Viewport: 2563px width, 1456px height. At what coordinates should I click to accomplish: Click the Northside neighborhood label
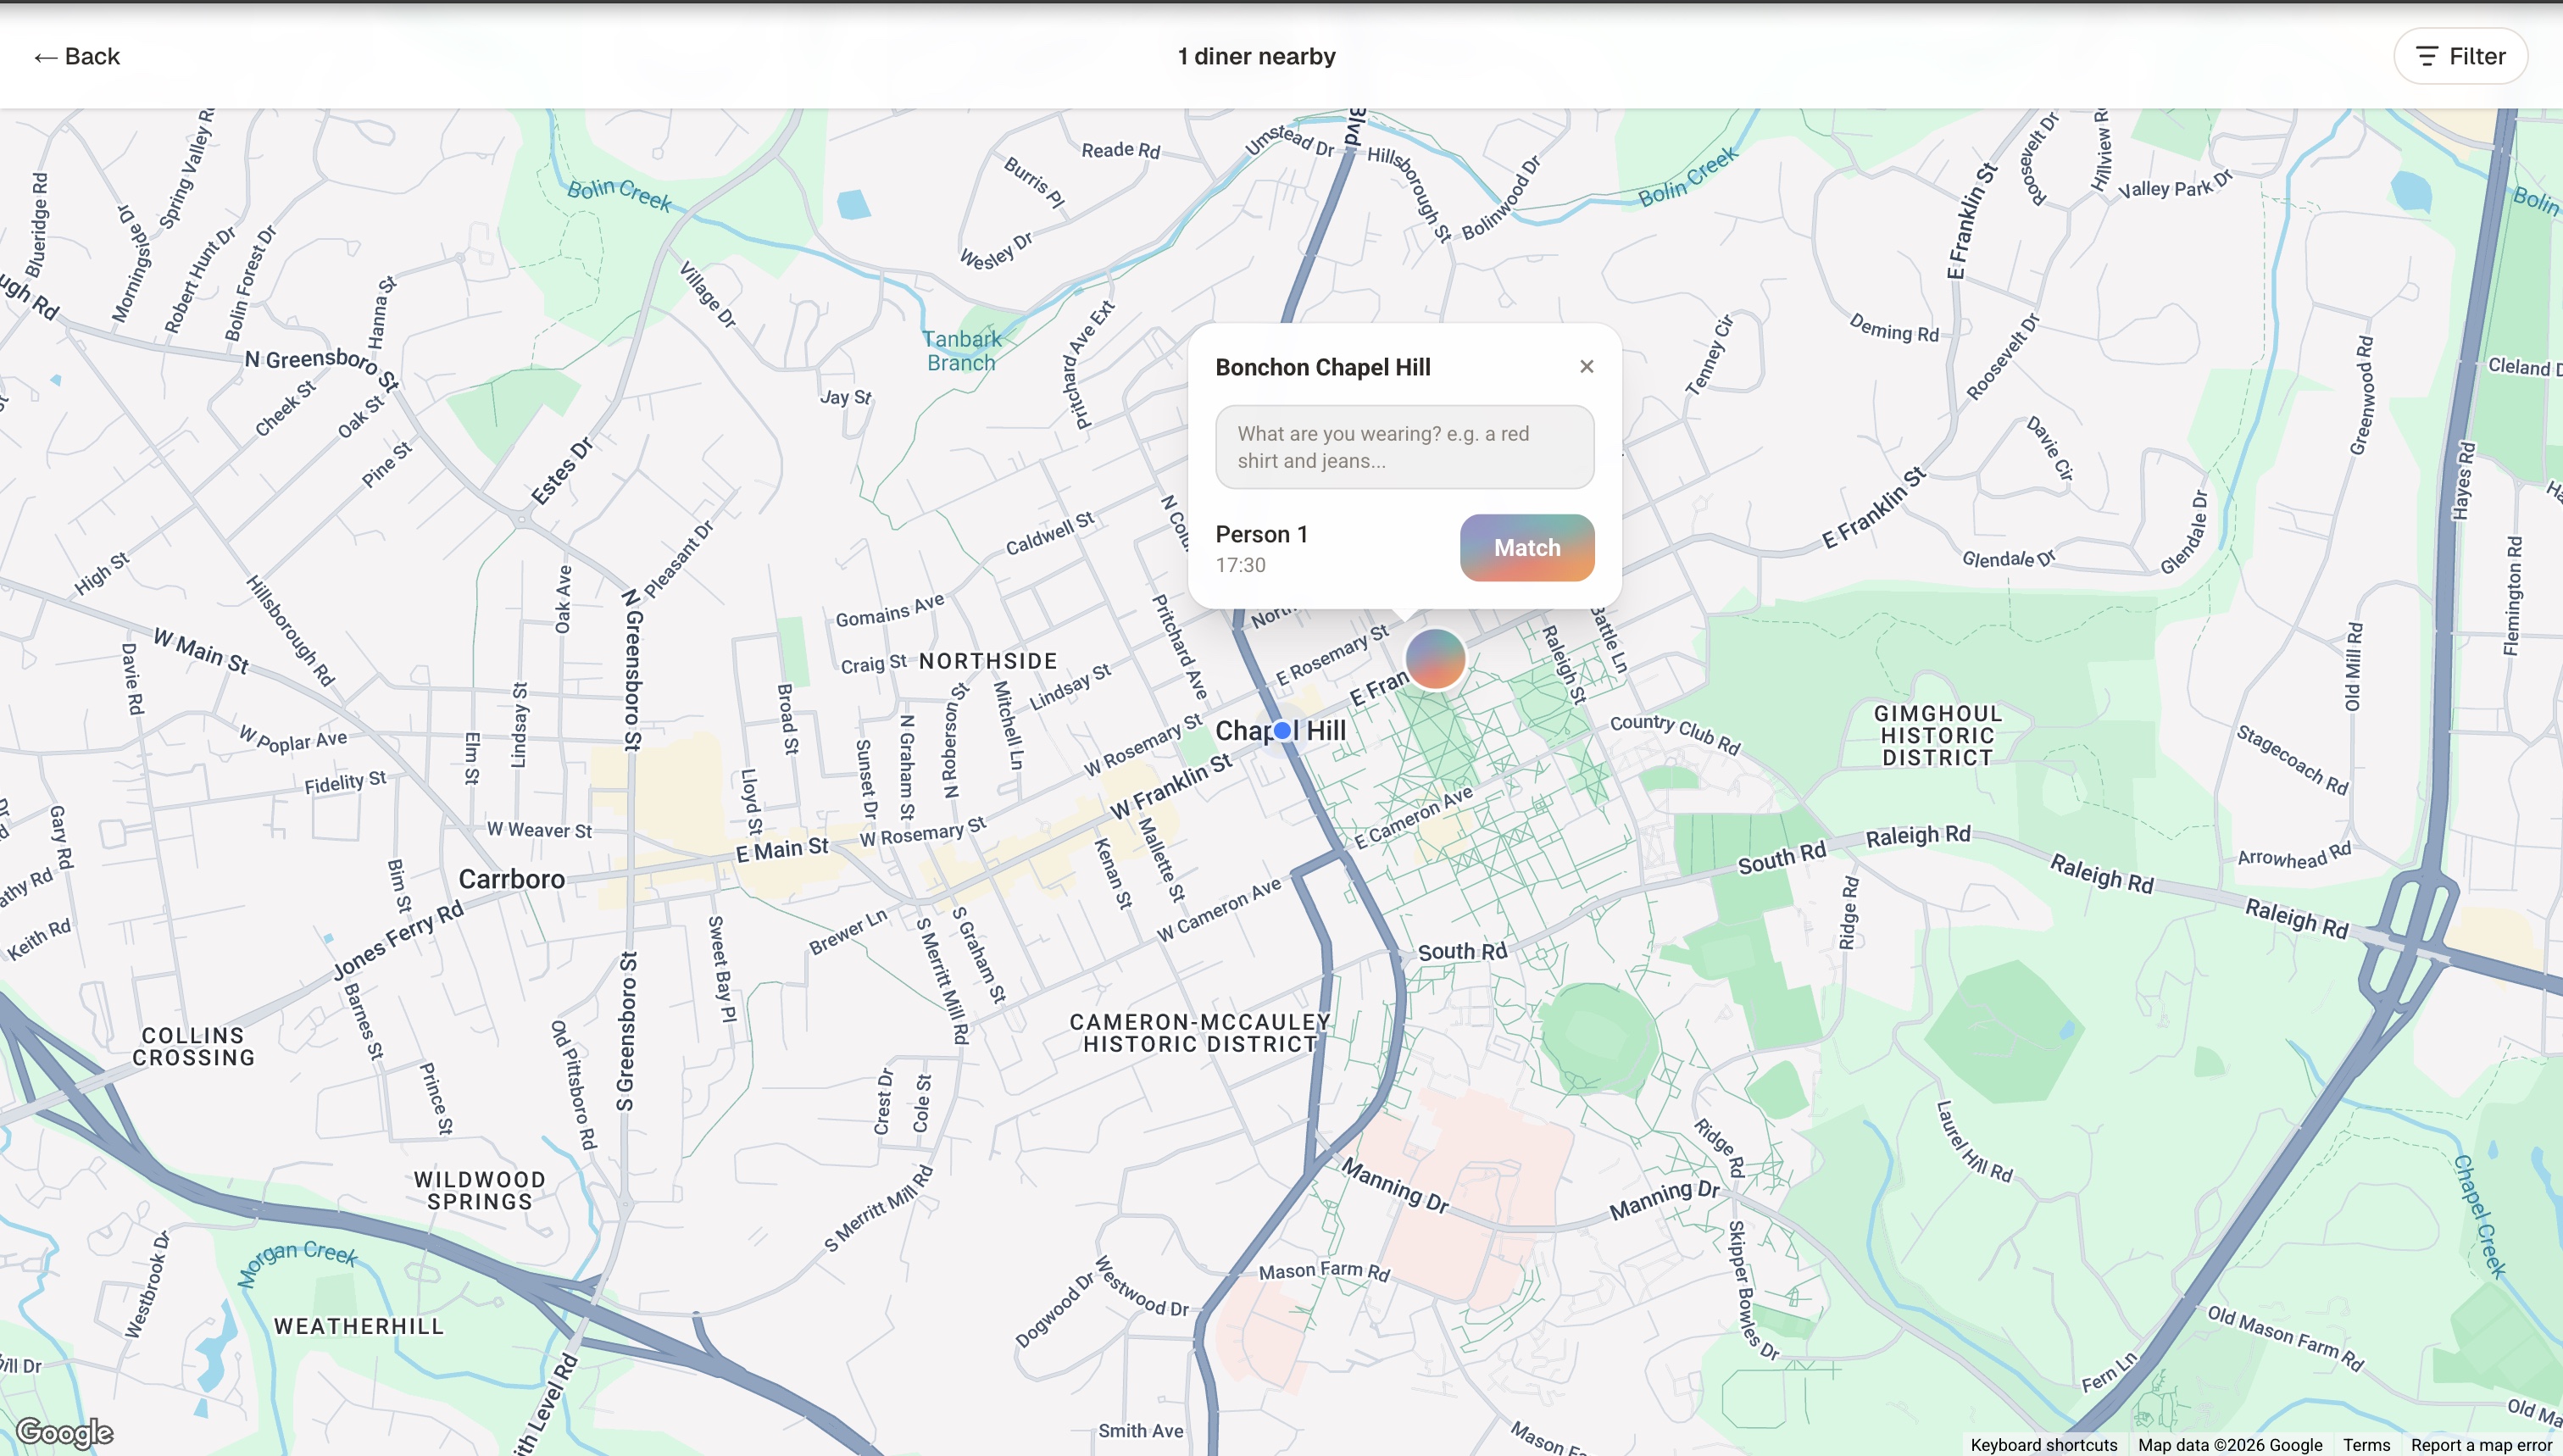987,661
